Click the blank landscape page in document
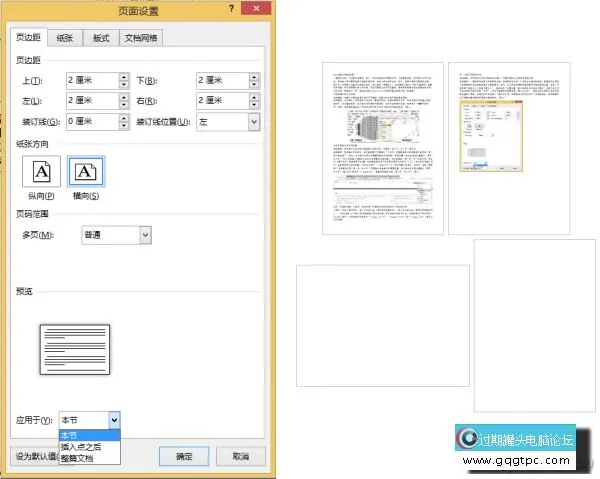This screenshot has width=600, height=479. pos(383,326)
